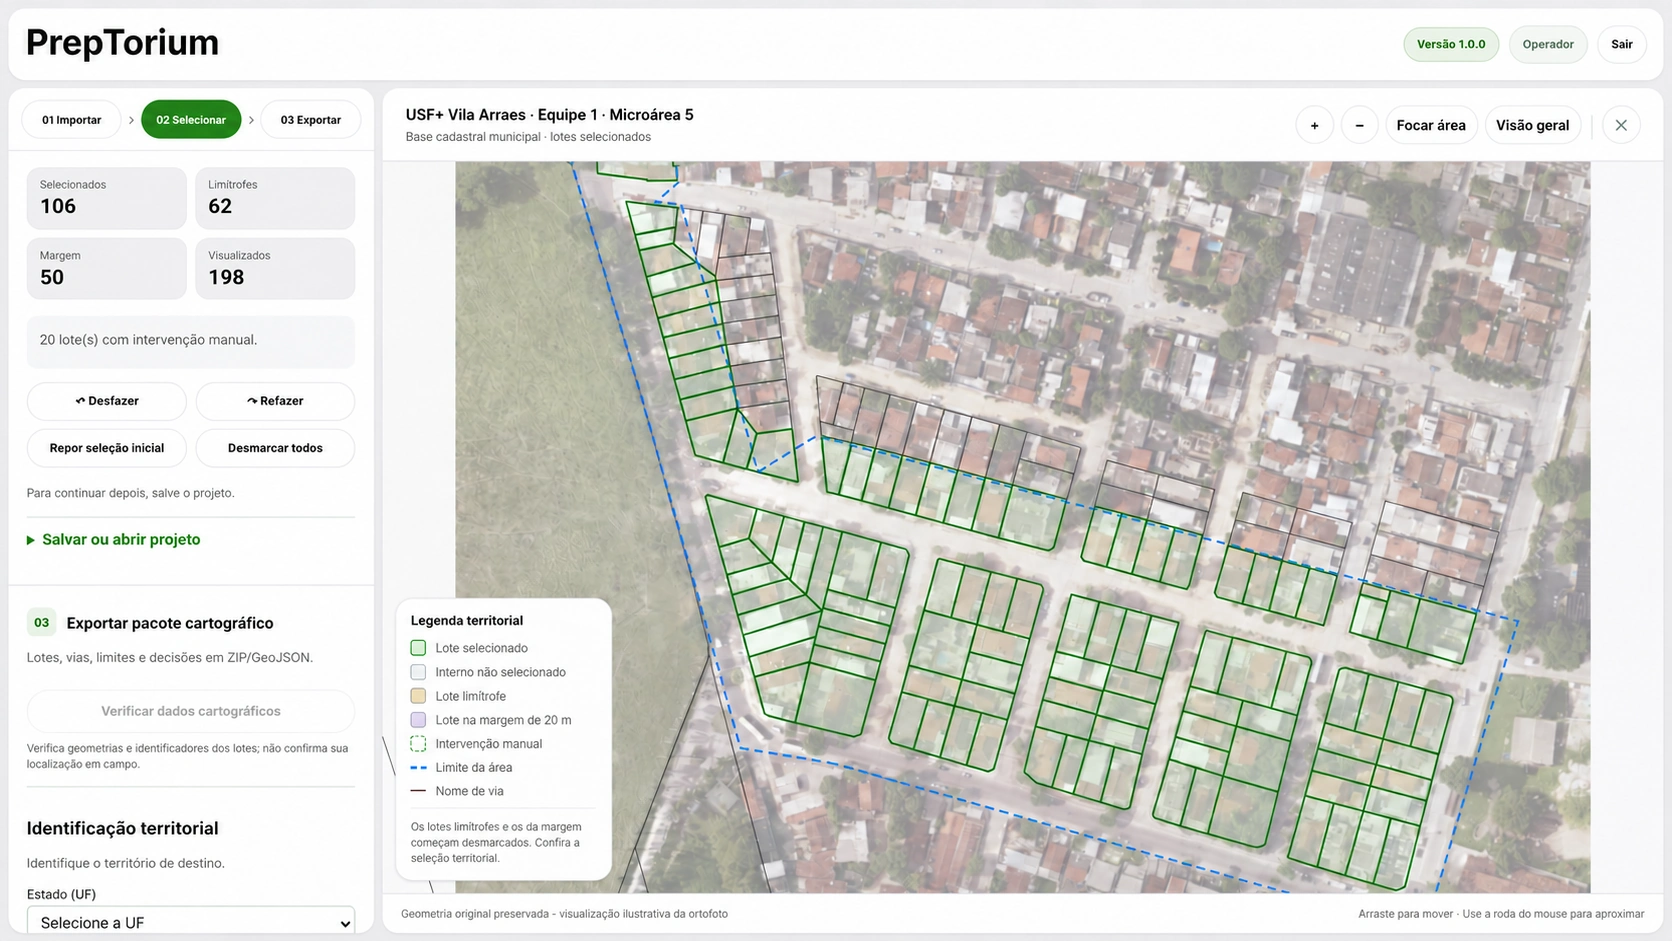Click Desmarcar todos
This screenshot has height=941, width=1672.
[275, 448]
